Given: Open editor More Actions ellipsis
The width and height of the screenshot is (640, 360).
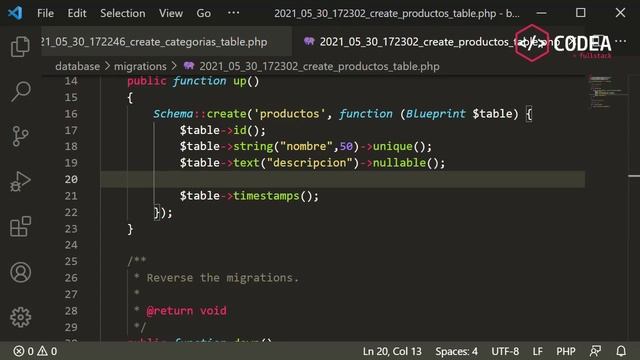Looking at the screenshot, I should tap(620, 41).
